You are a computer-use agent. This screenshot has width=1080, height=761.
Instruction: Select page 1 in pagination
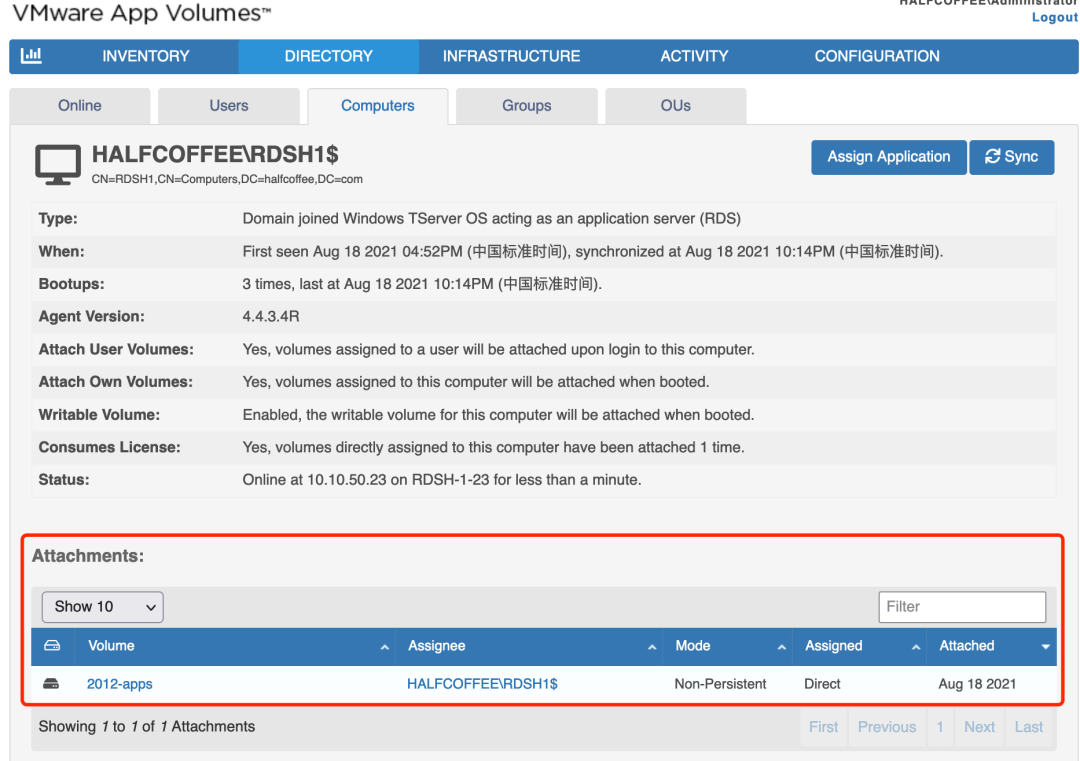[x=939, y=727]
